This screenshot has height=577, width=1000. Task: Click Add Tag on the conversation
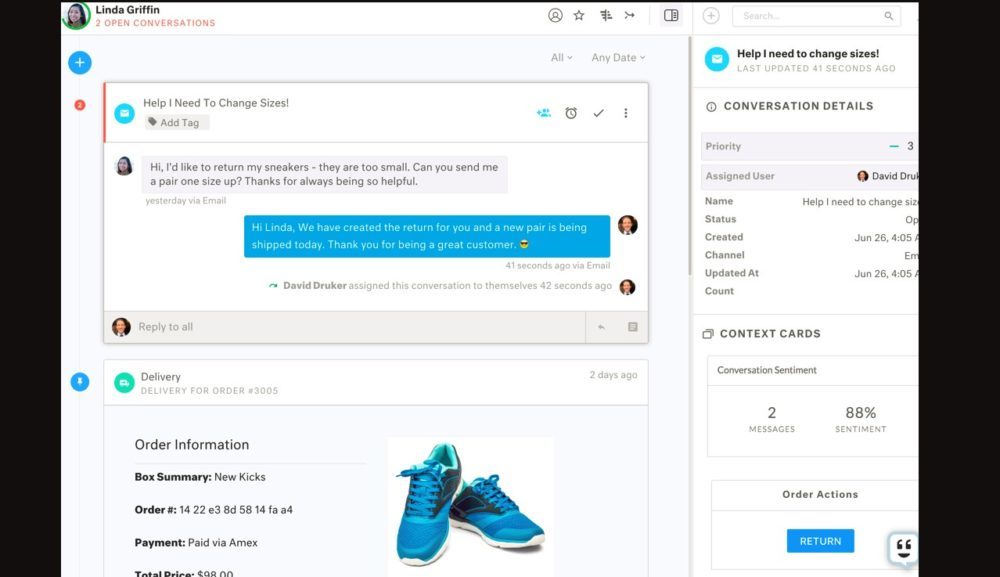click(176, 123)
